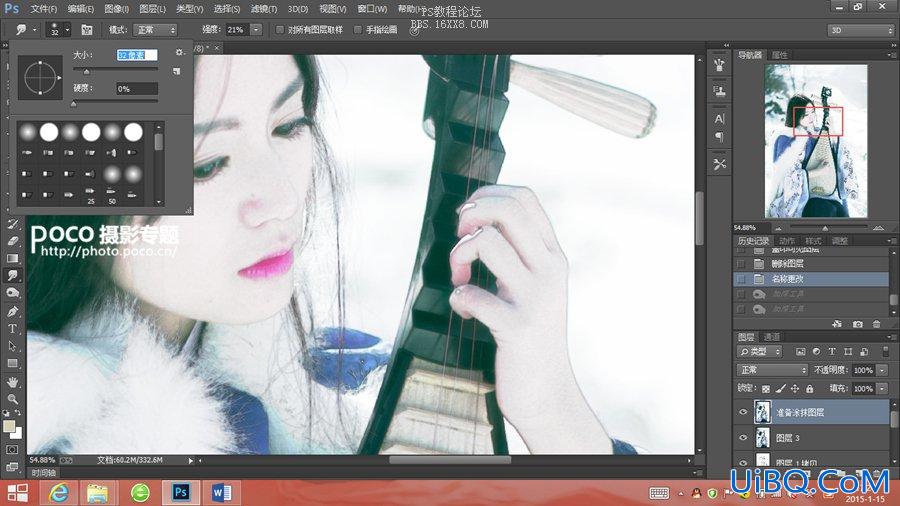Enable 手指绘画 checkbox
Screen dimensions: 900x506
(358, 30)
